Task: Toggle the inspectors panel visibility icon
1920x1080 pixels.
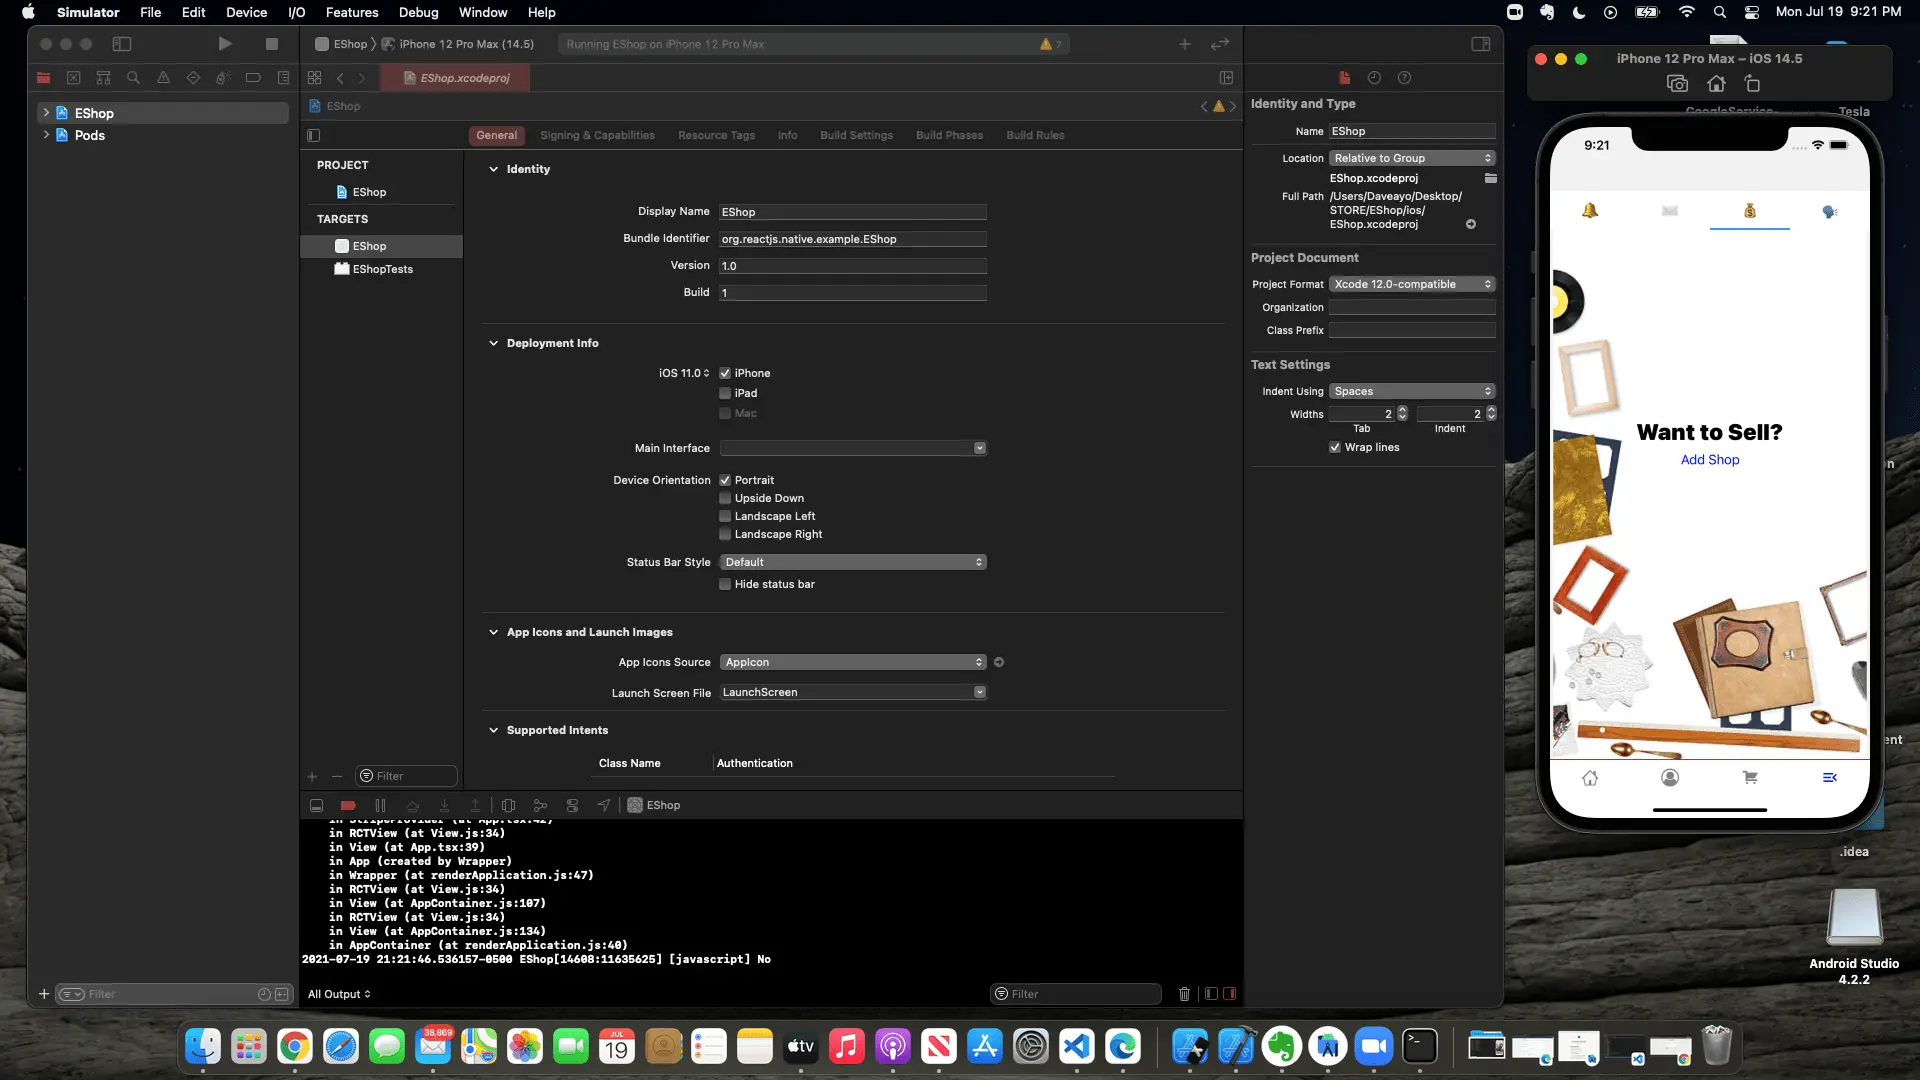Action: tap(1481, 44)
